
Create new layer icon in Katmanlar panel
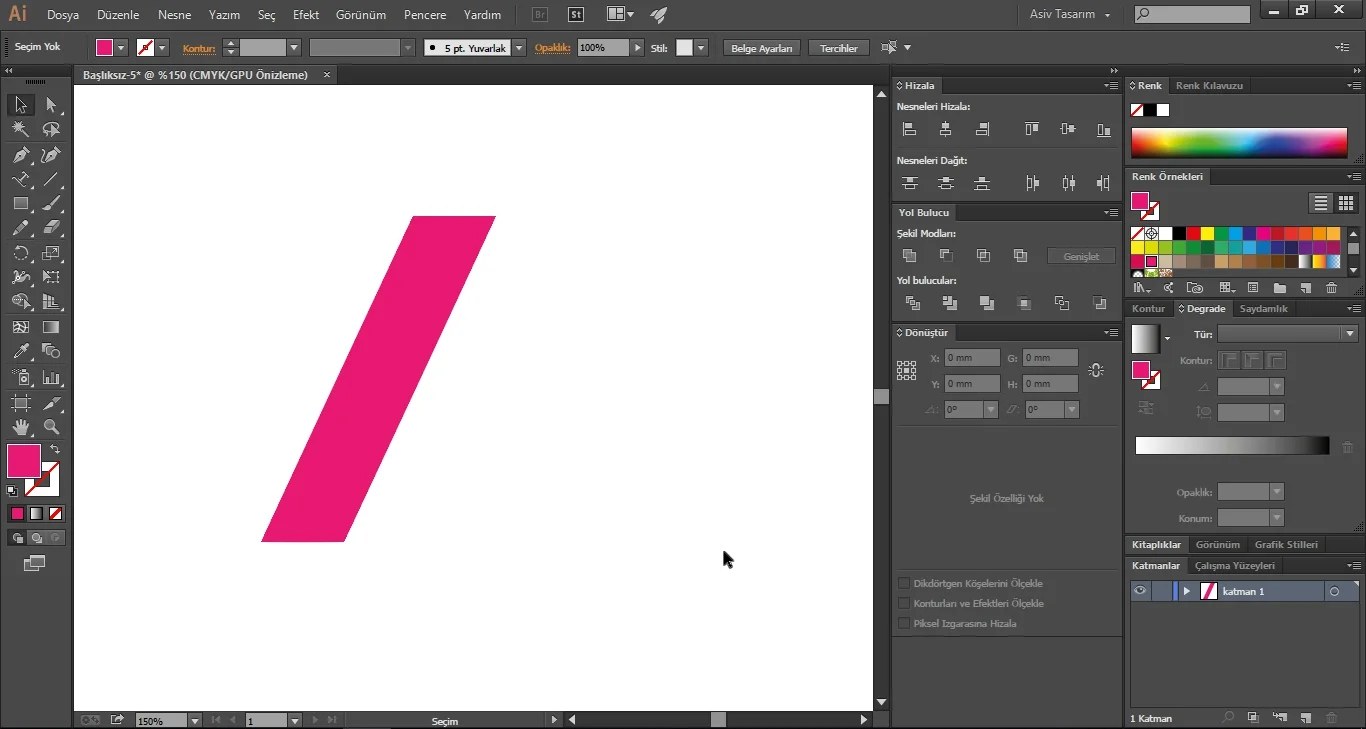pos(1305,718)
